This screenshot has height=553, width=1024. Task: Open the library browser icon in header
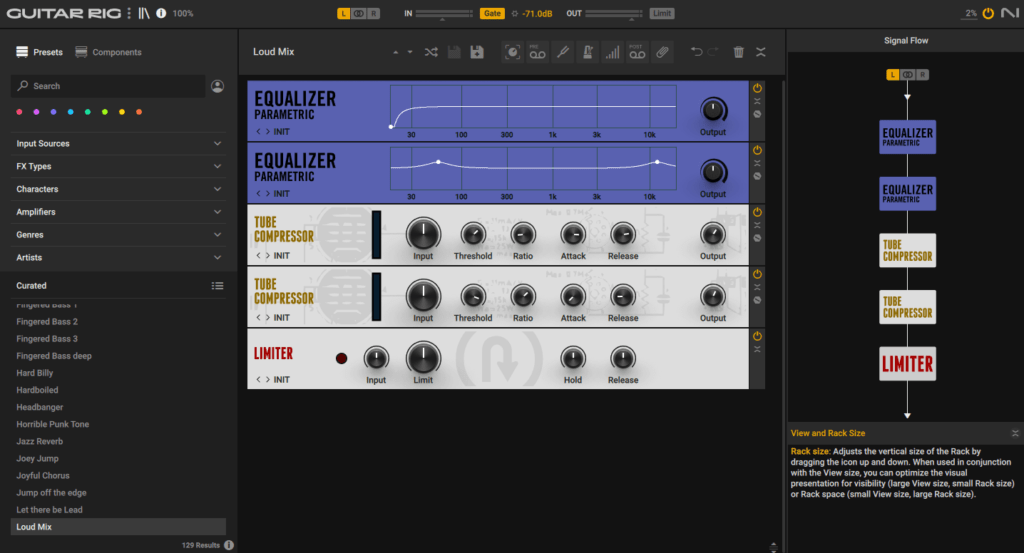[x=143, y=13]
